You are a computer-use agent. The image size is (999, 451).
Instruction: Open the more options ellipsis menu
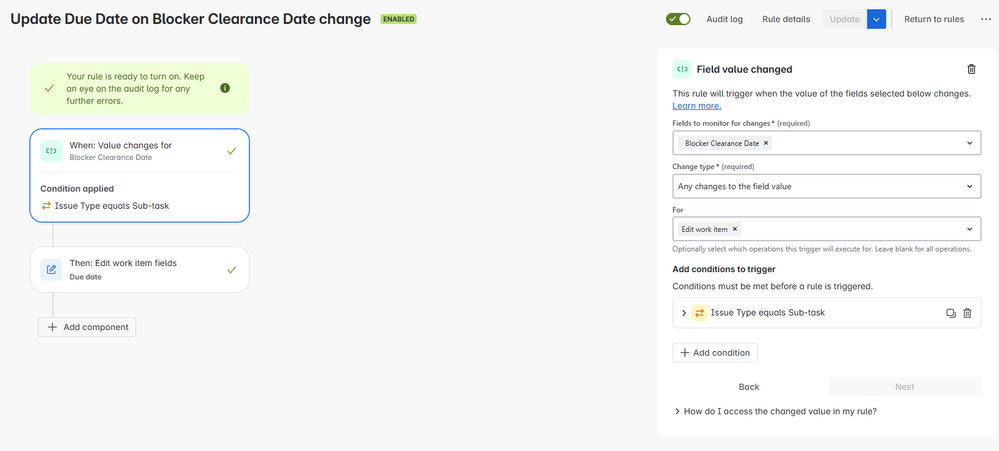(x=986, y=19)
